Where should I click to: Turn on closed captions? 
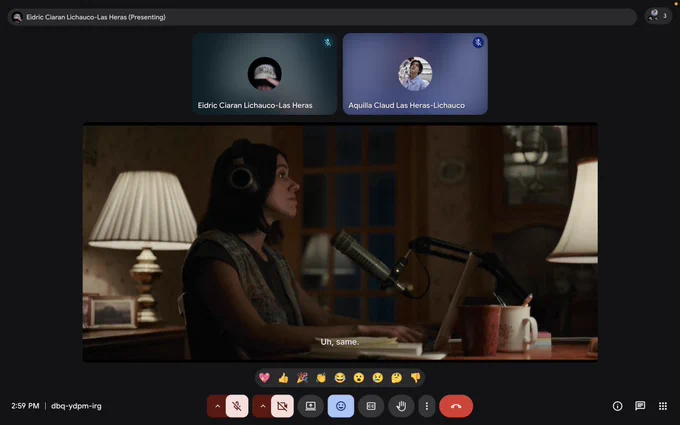371,406
